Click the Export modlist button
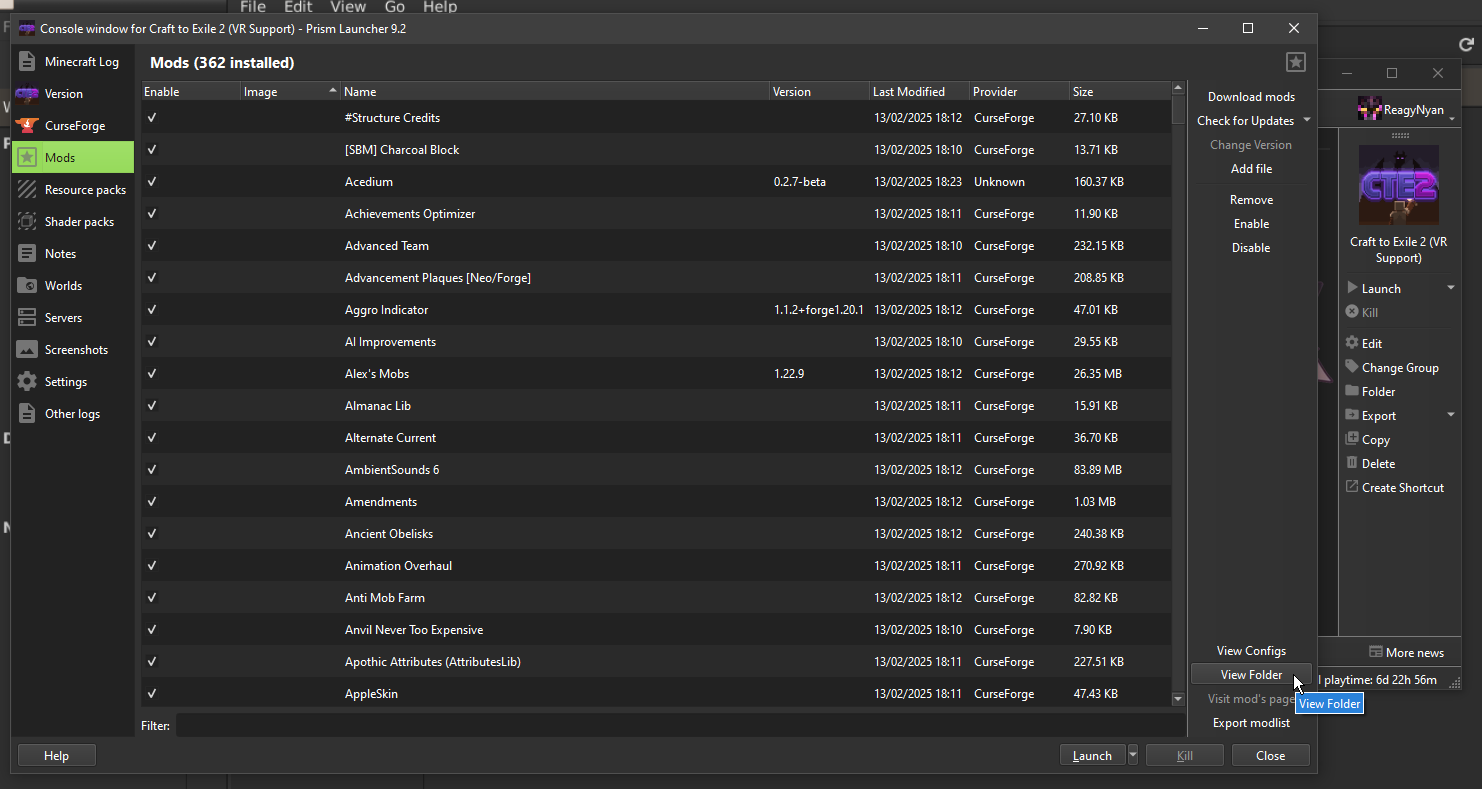Image resolution: width=1482 pixels, height=789 pixels. click(x=1251, y=723)
